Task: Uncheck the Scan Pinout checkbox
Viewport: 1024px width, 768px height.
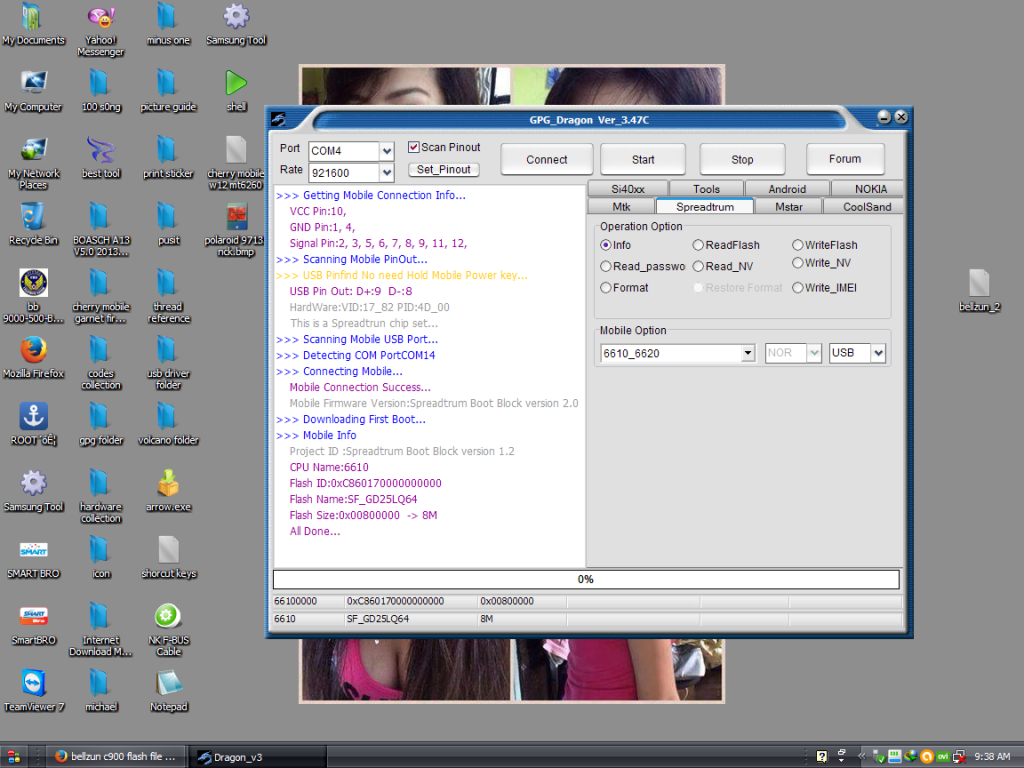Action: [414, 148]
